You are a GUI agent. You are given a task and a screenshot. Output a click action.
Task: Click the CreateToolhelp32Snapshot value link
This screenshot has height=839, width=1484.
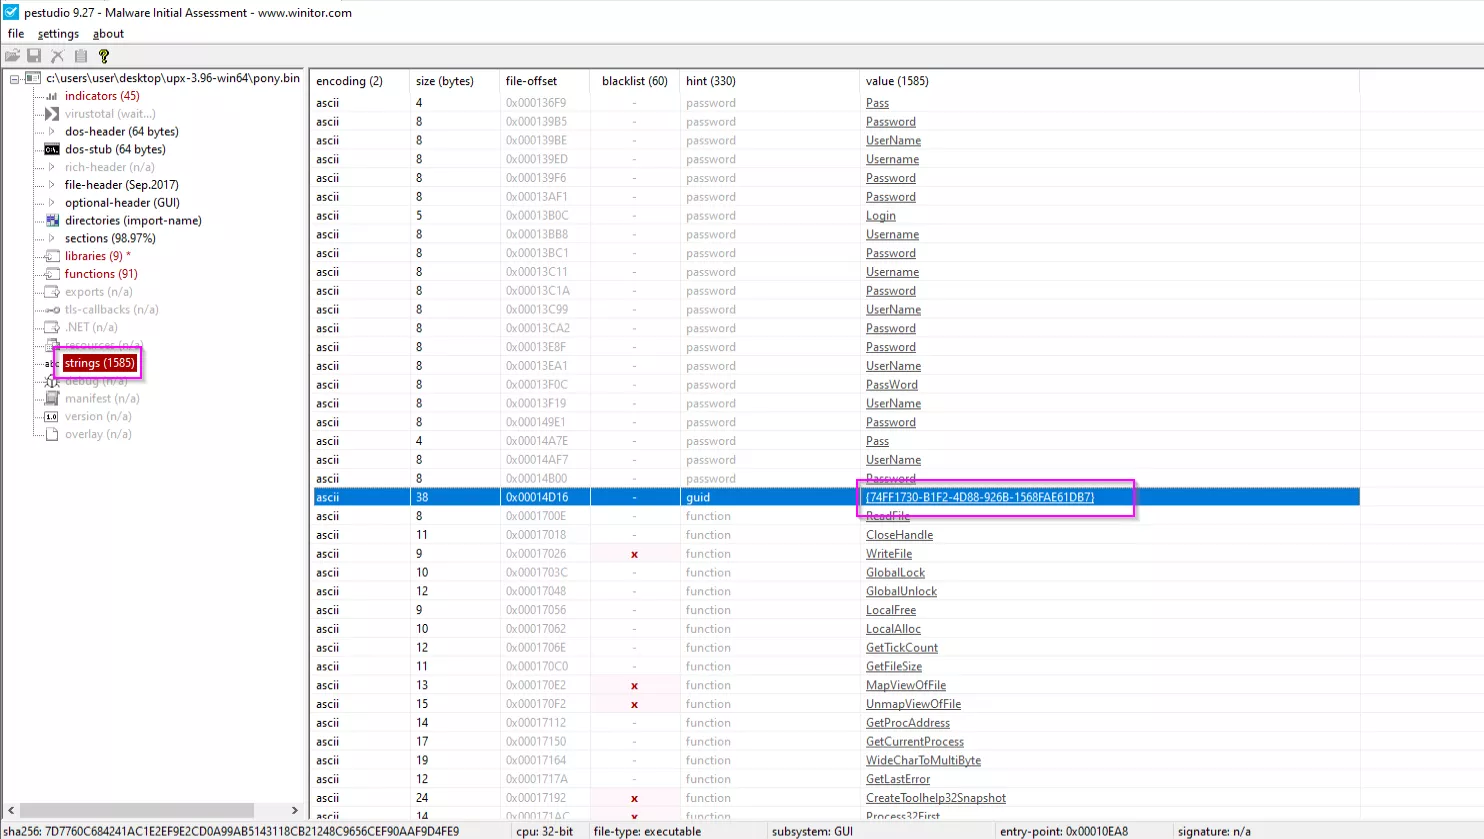click(x=935, y=798)
